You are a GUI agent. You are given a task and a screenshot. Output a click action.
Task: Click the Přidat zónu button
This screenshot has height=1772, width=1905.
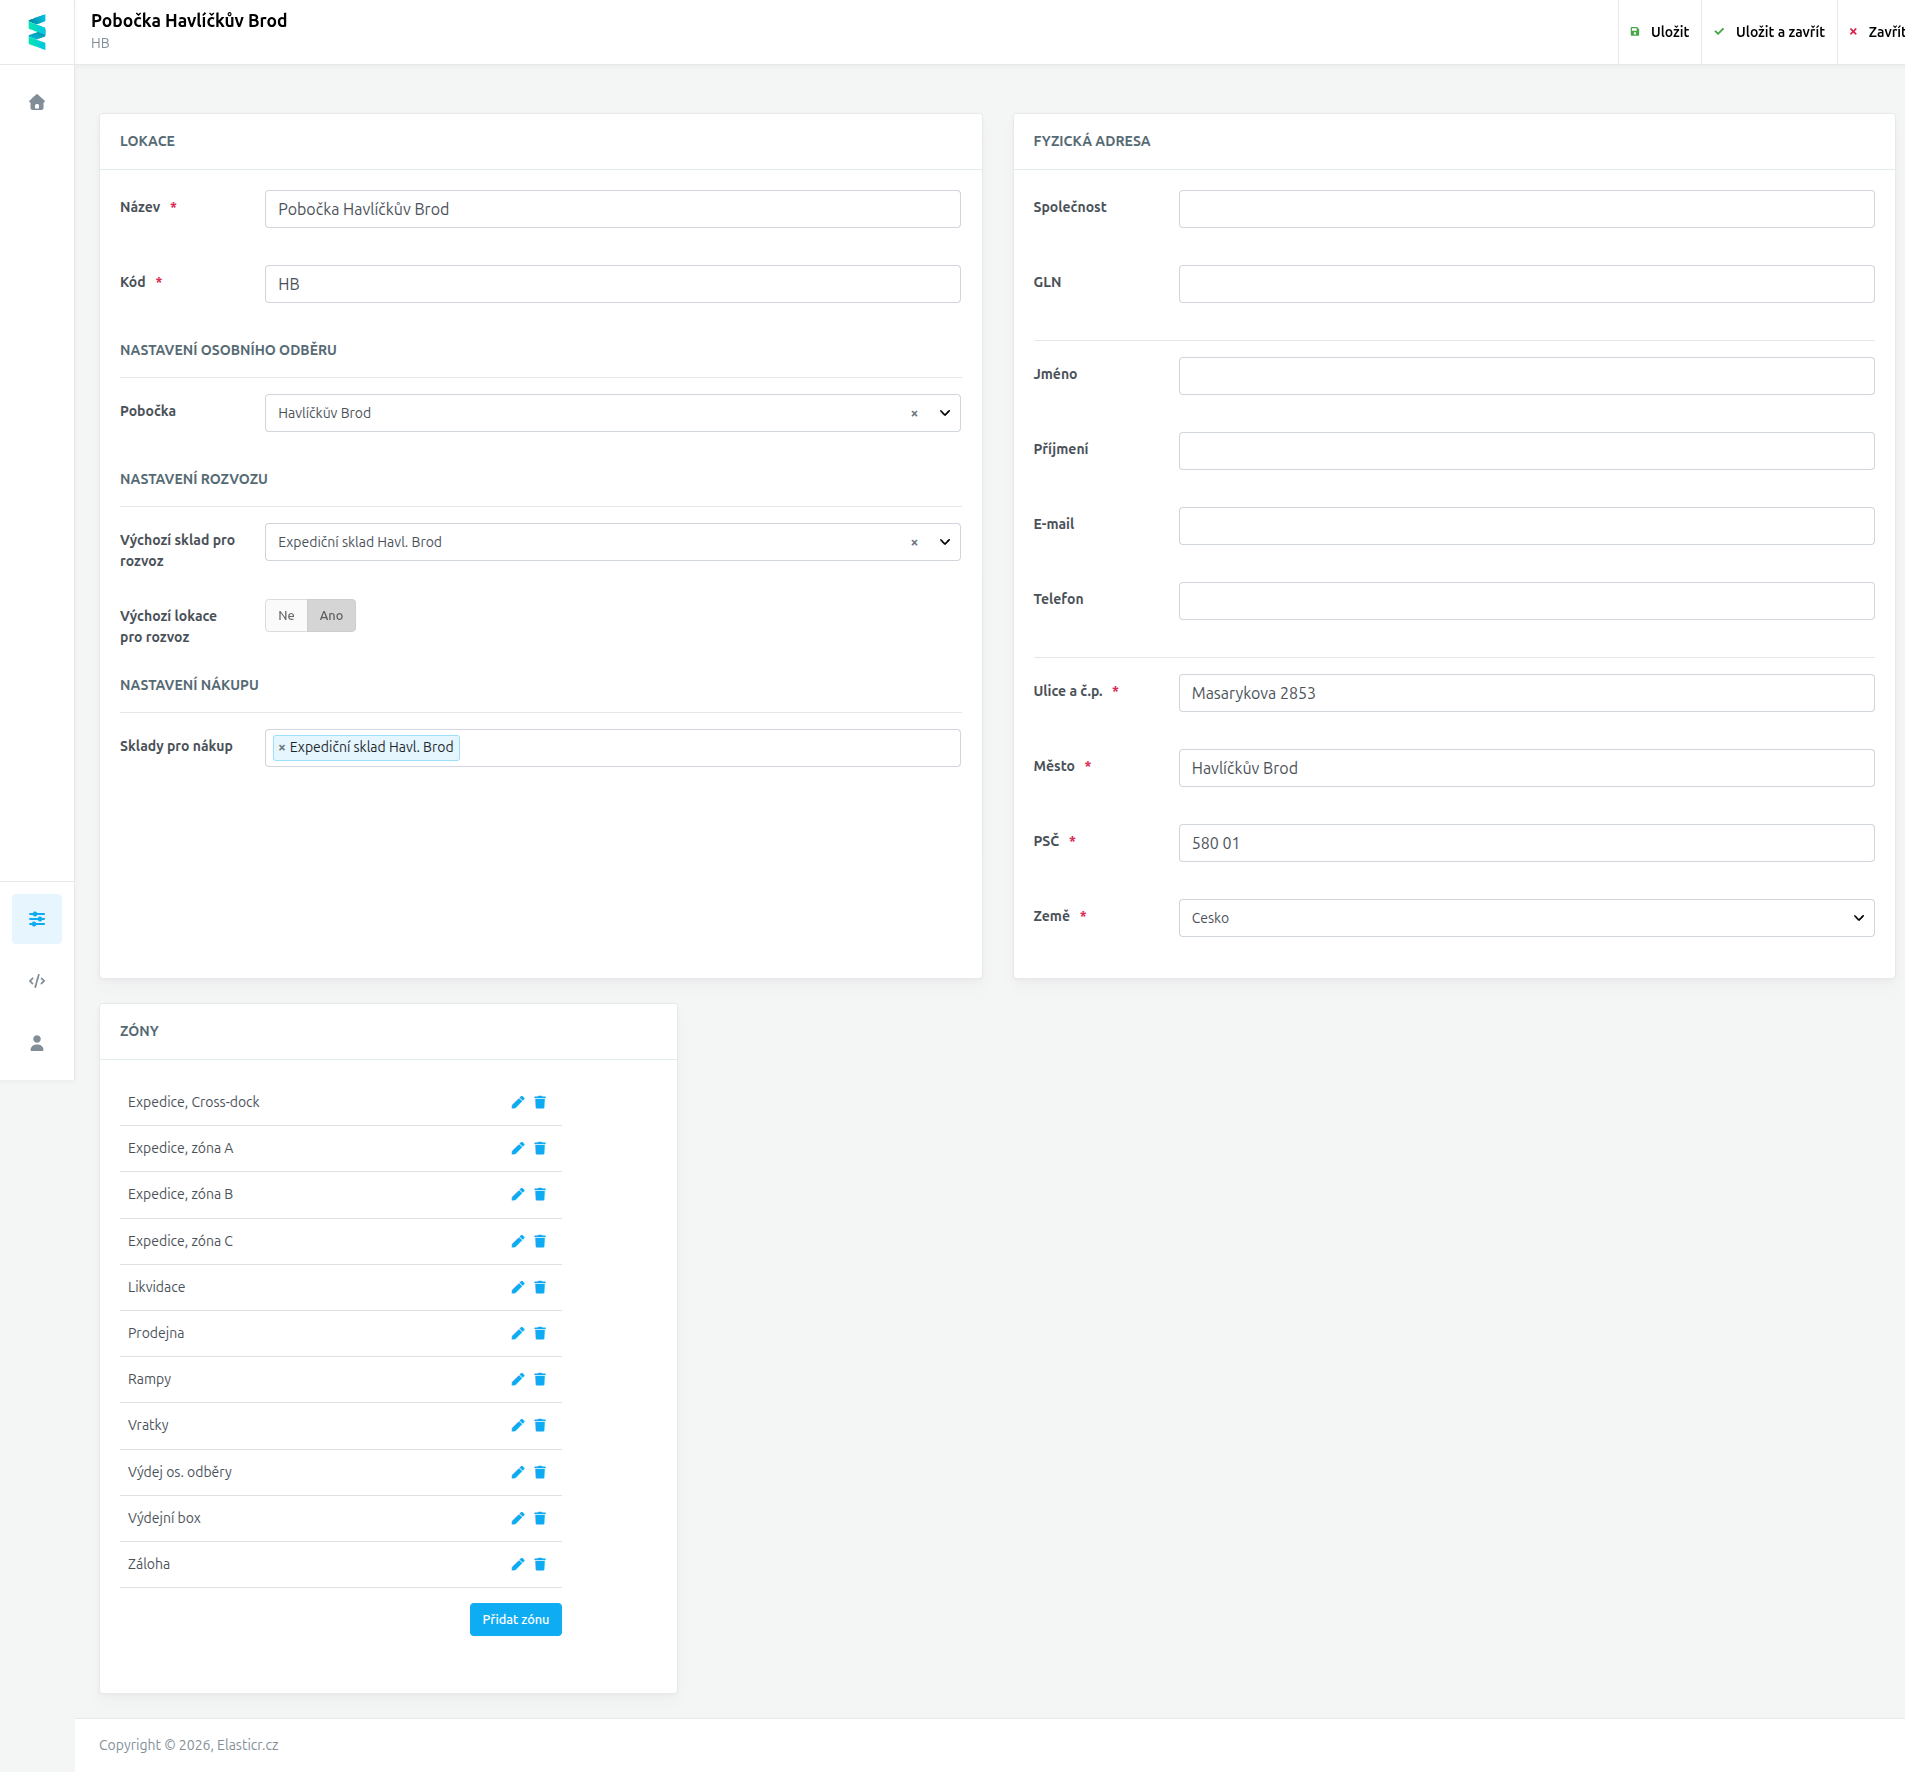[516, 1619]
